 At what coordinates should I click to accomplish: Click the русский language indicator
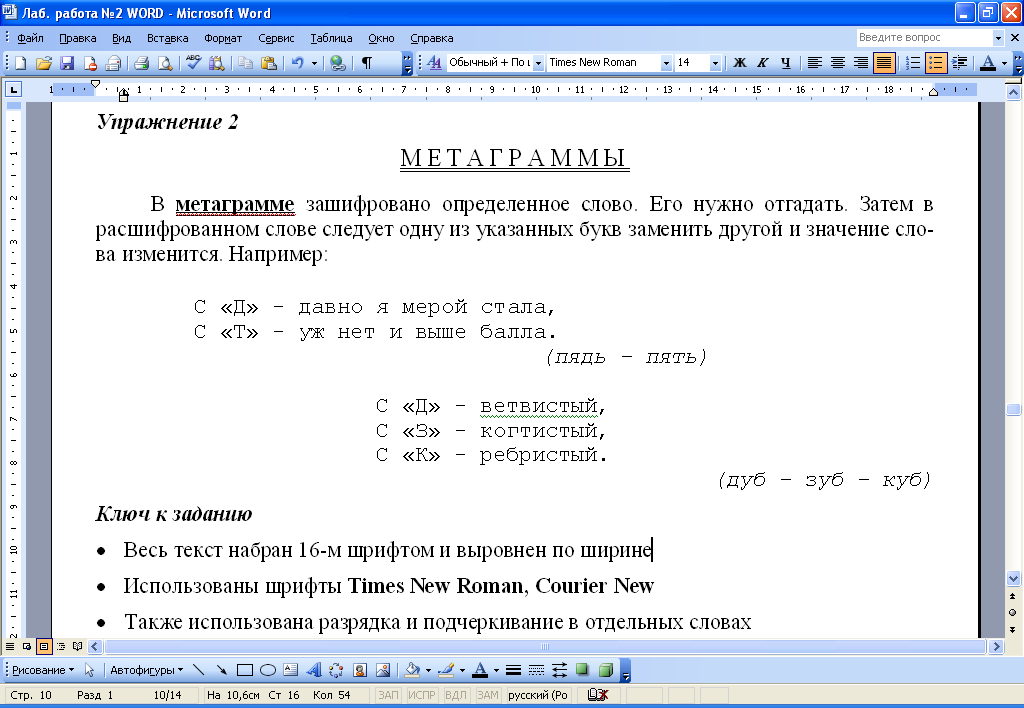point(538,695)
